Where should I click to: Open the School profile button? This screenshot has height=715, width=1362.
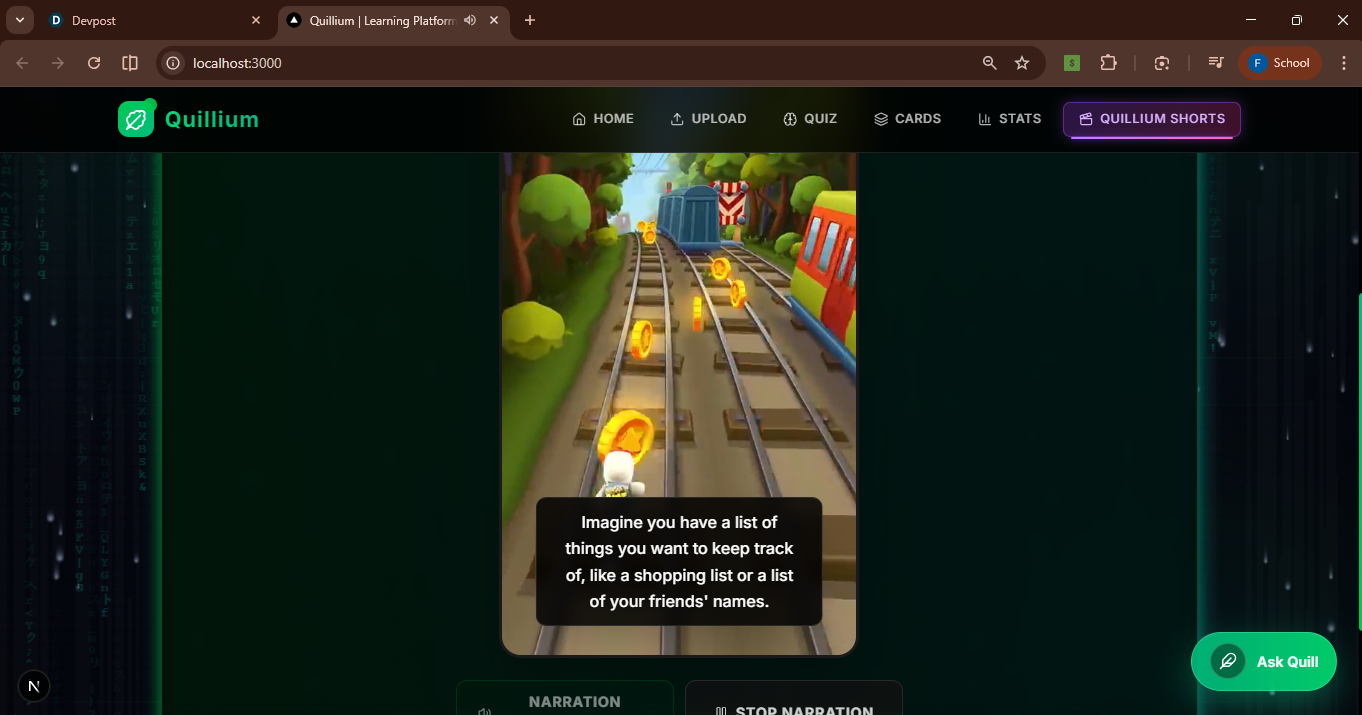click(x=1280, y=63)
